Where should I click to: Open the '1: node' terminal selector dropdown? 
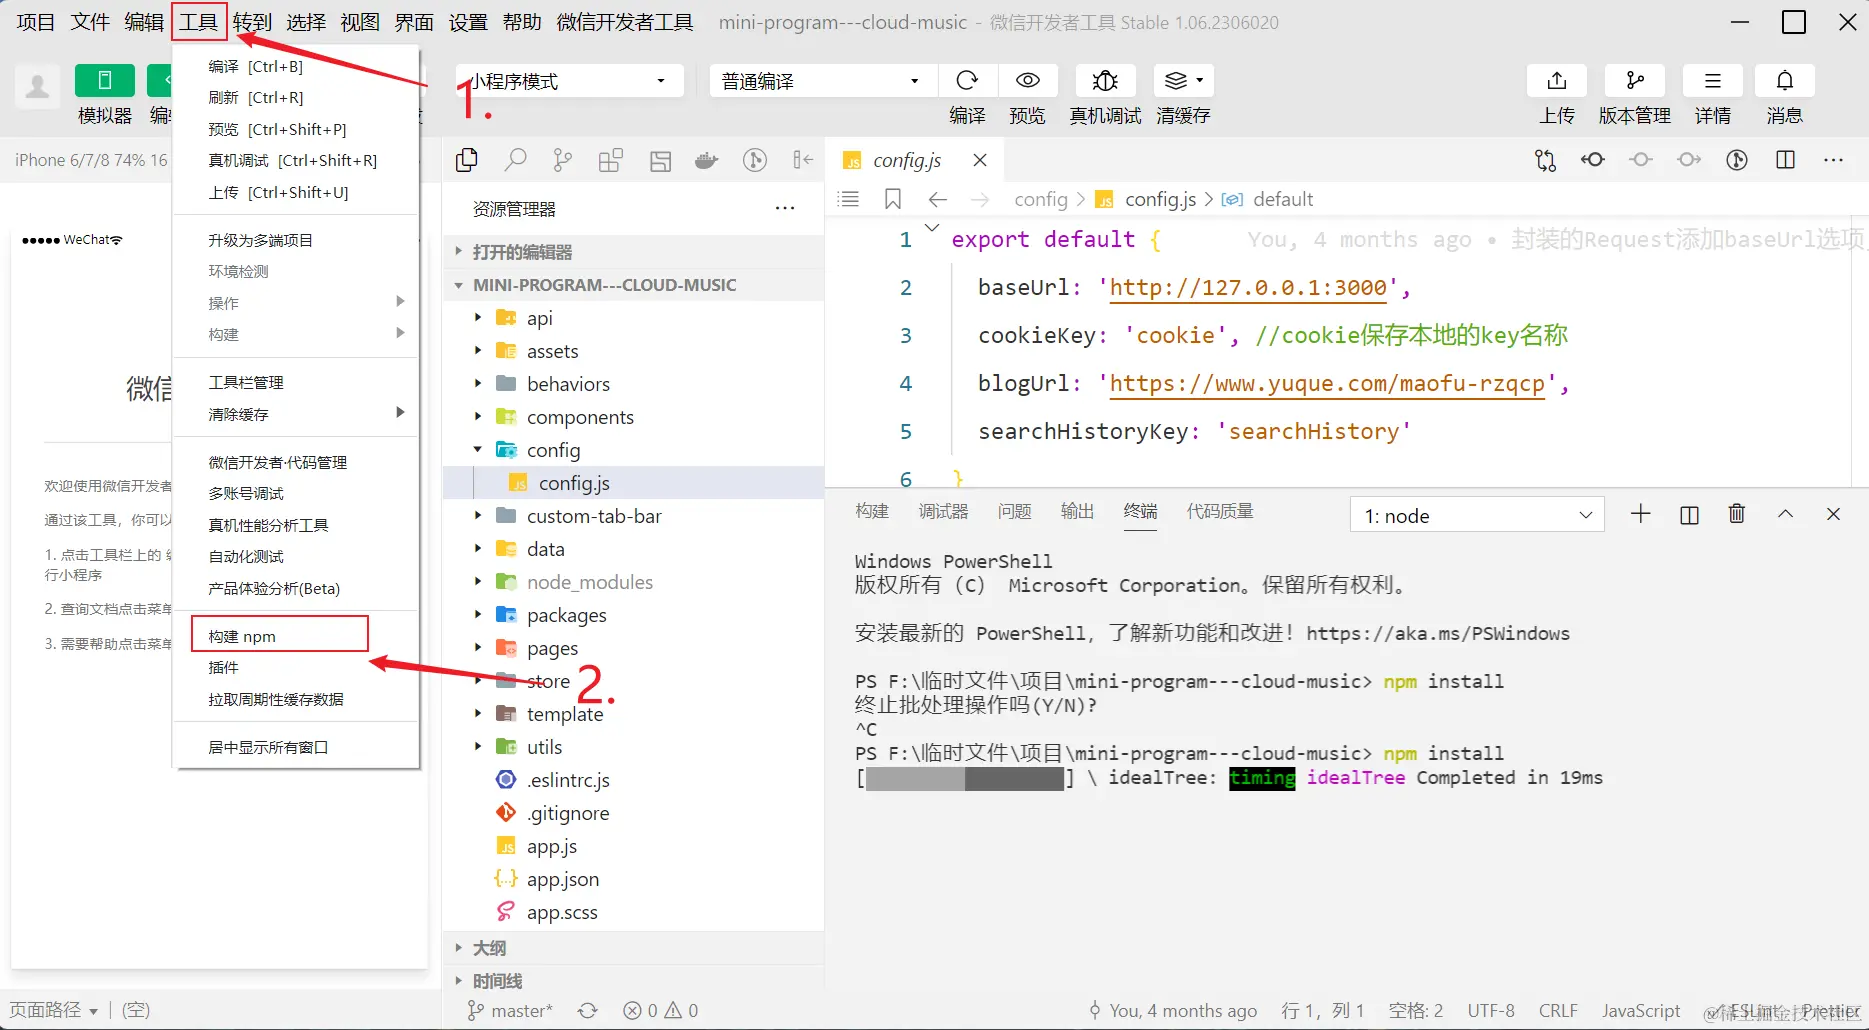coord(1477,515)
